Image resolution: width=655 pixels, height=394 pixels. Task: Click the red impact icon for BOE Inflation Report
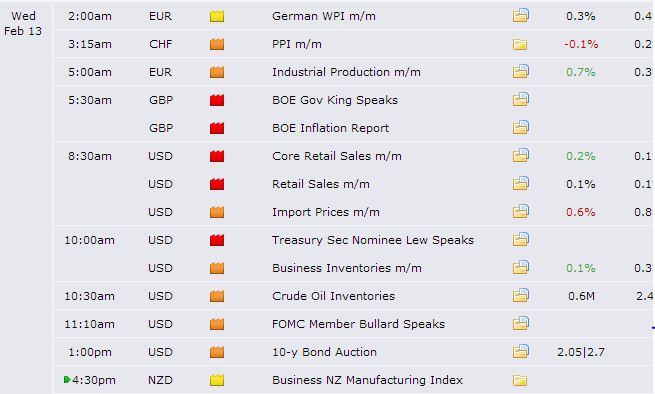[x=217, y=128]
